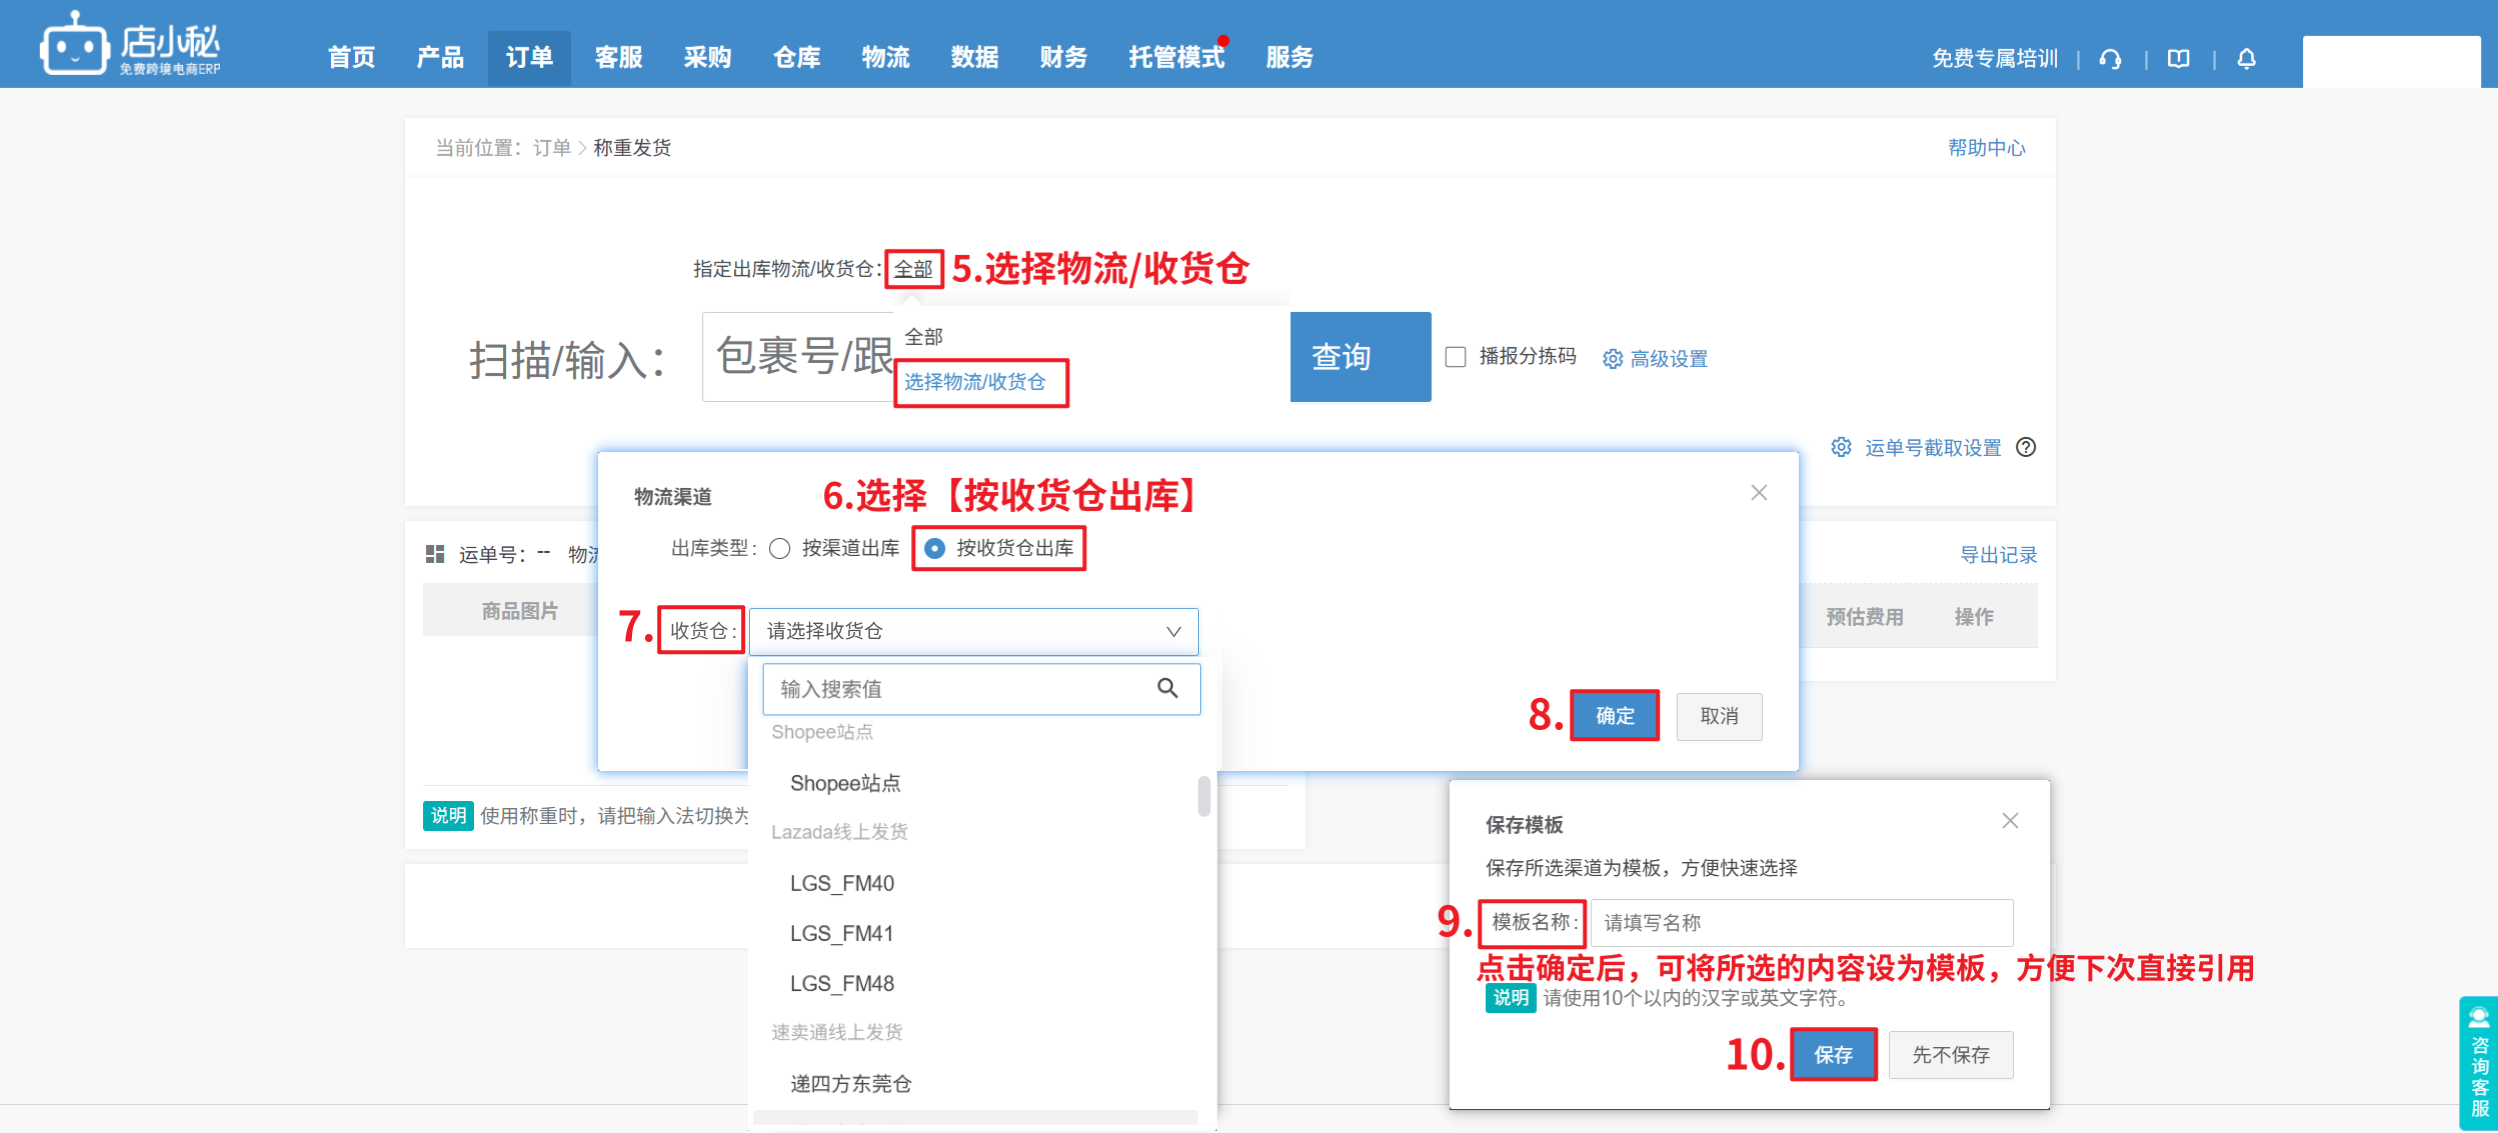Click question mark help icon
Image resolution: width=2498 pixels, height=1133 pixels.
tap(2026, 447)
